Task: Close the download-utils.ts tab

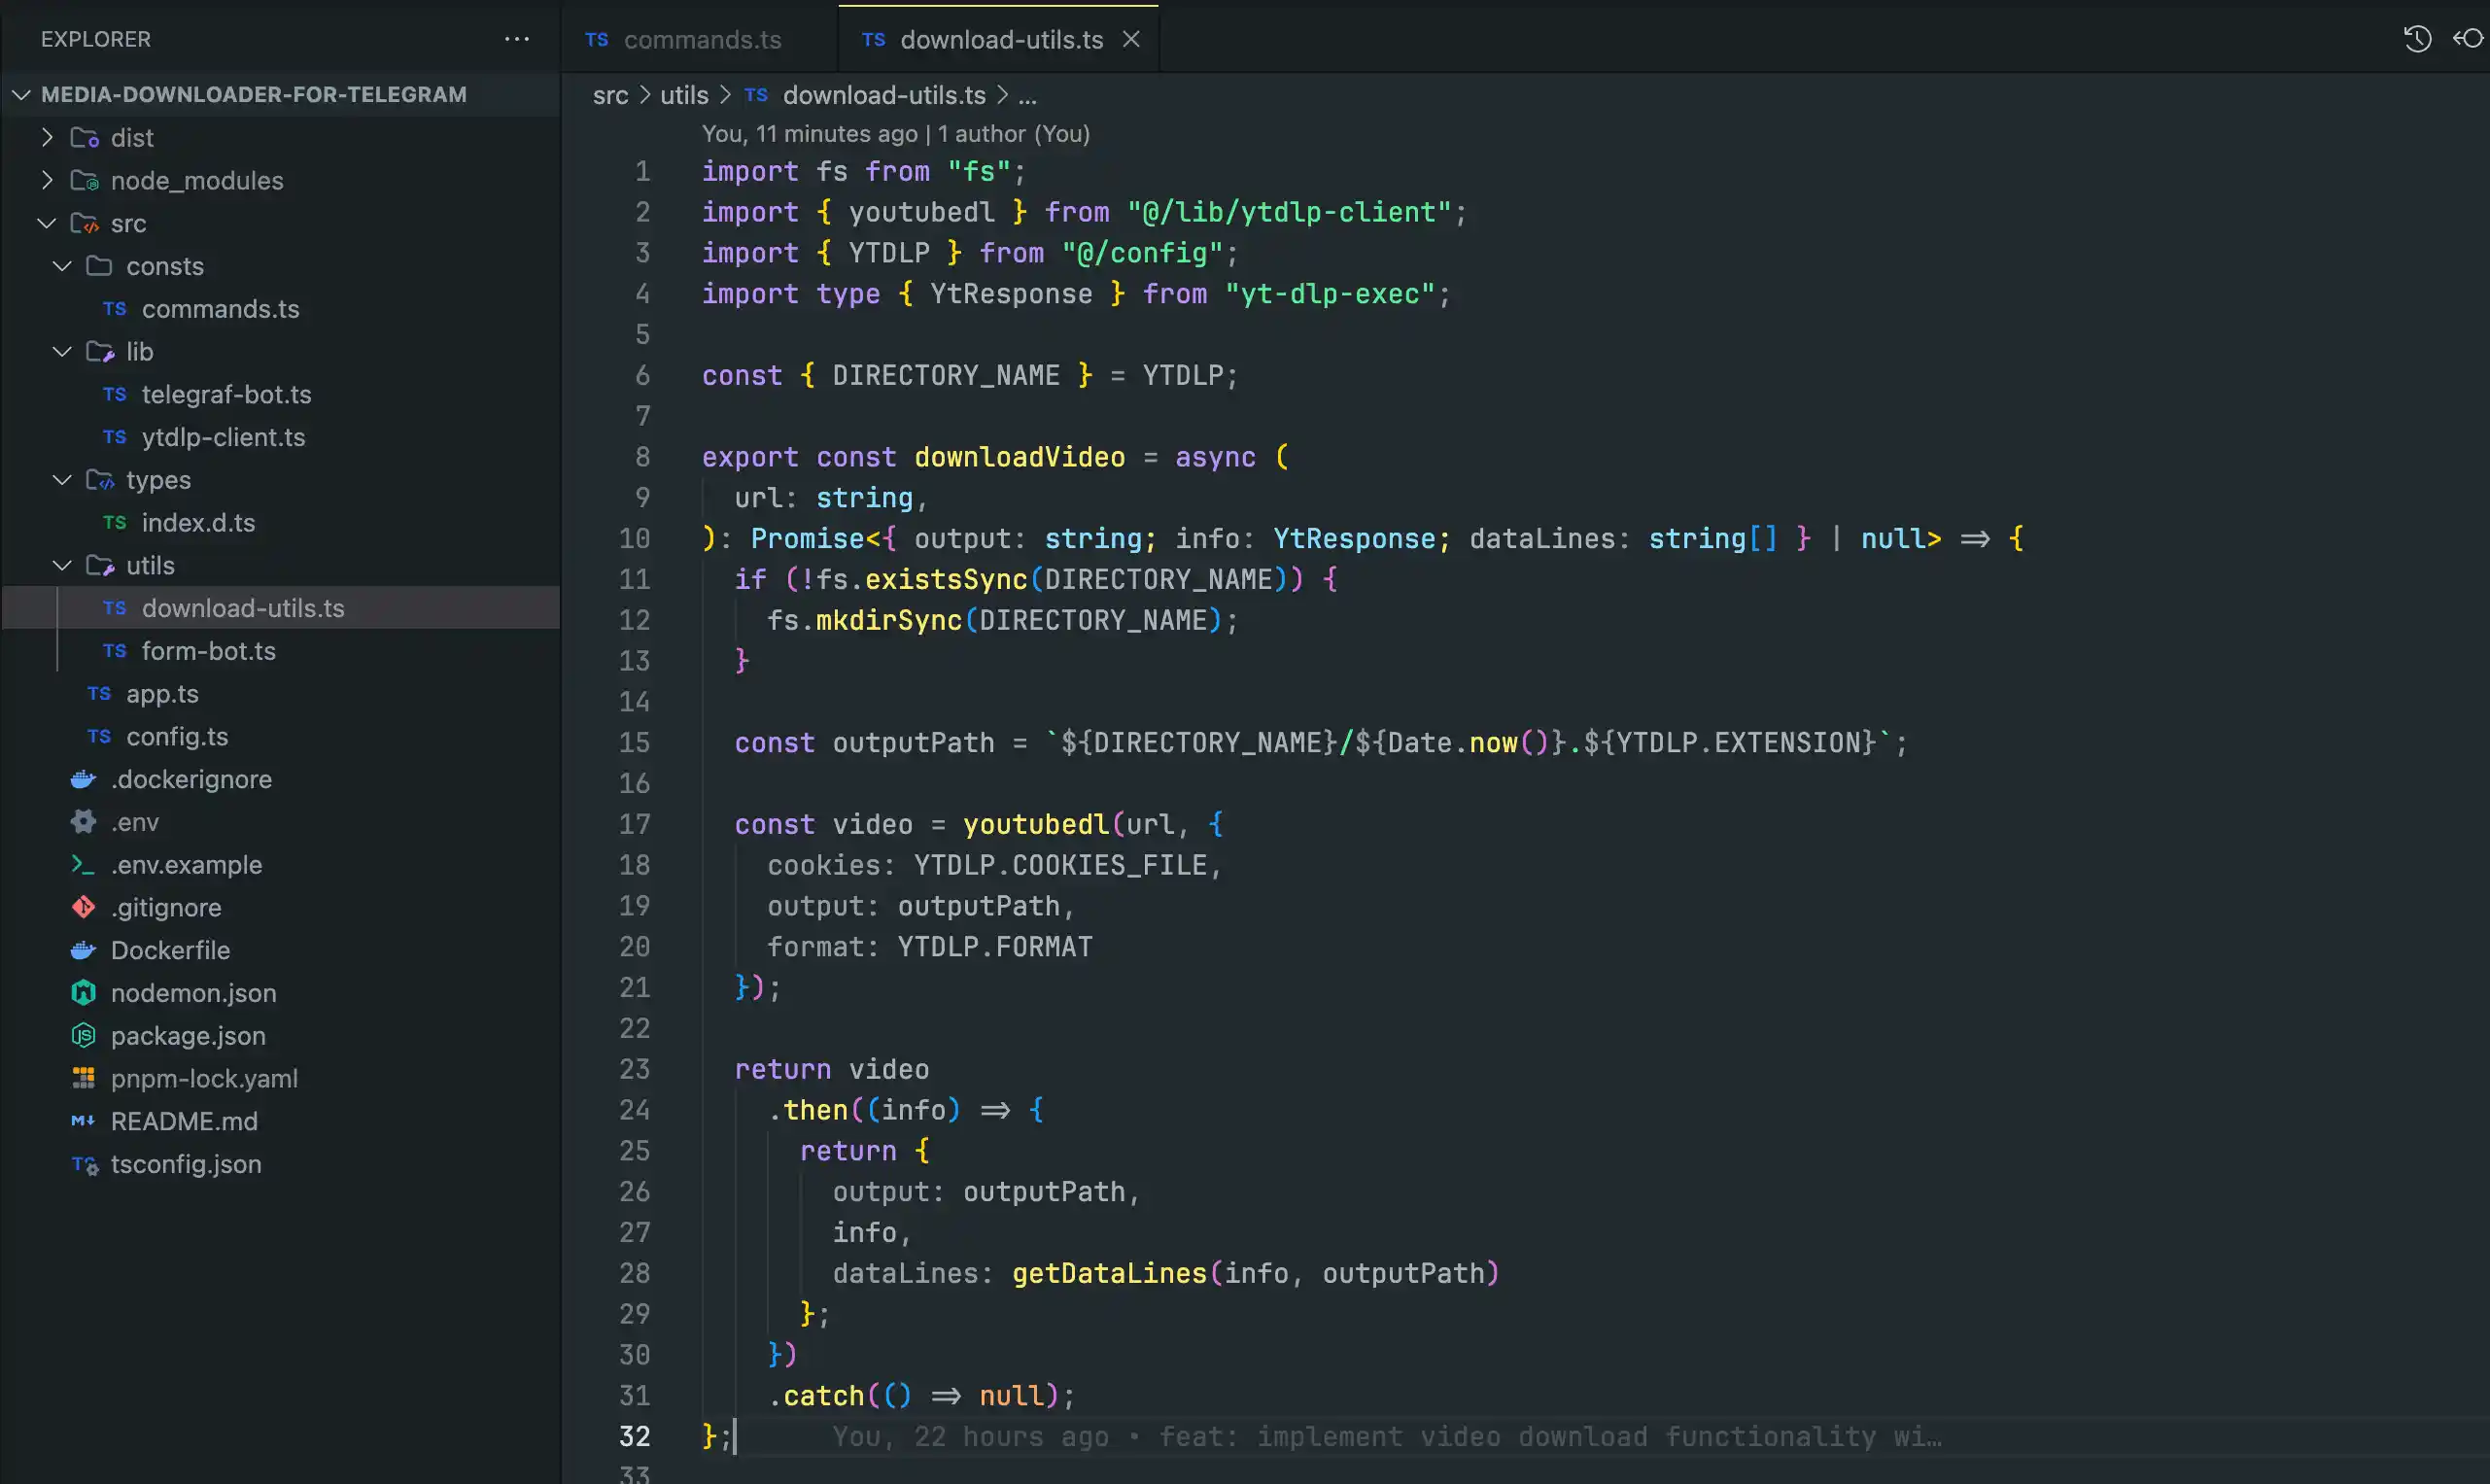Action: (1131, 39)
